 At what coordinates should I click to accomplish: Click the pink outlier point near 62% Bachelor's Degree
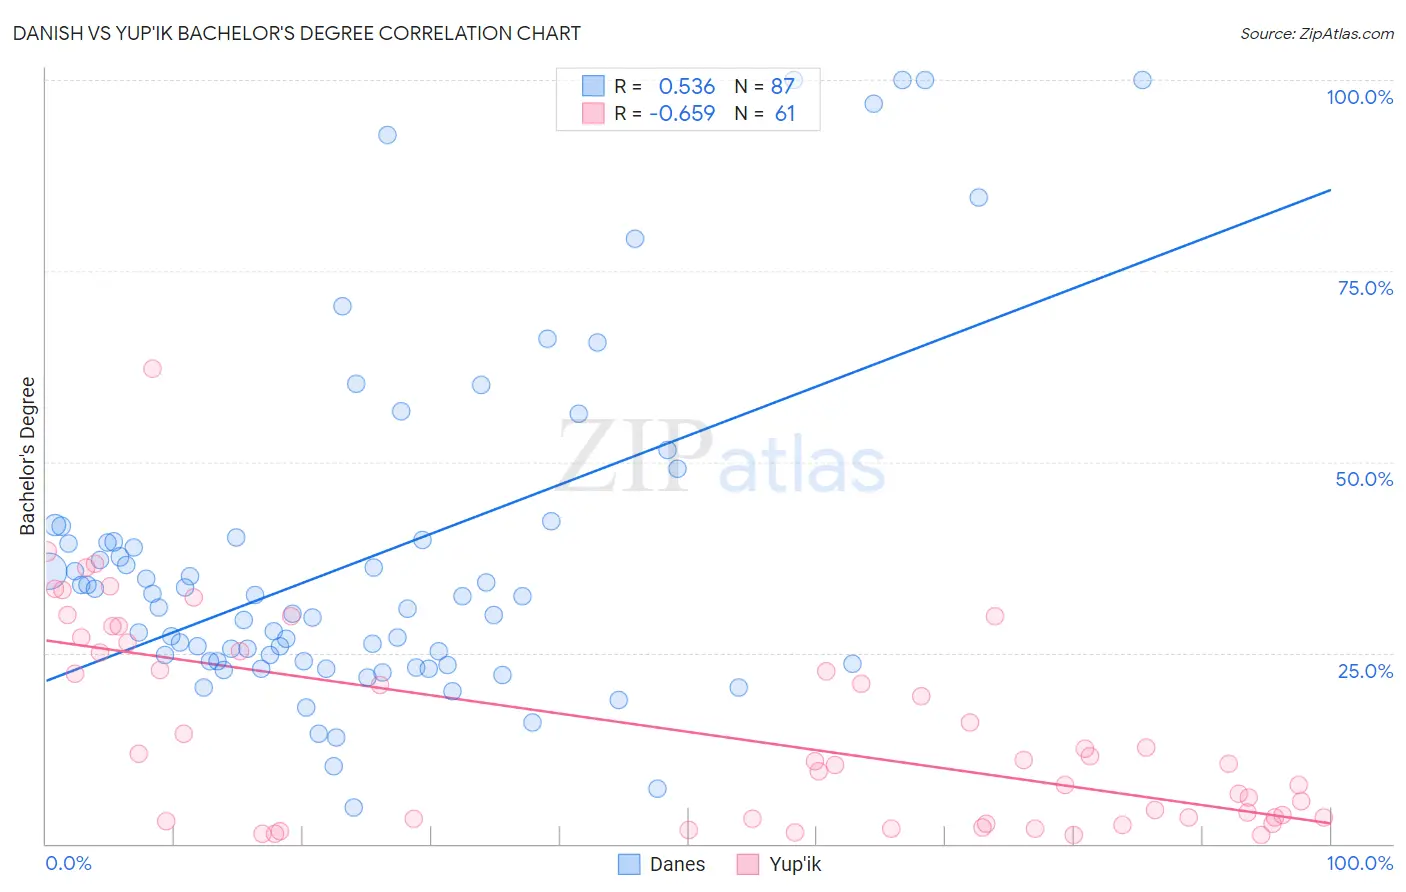click(x=152, y=368)
